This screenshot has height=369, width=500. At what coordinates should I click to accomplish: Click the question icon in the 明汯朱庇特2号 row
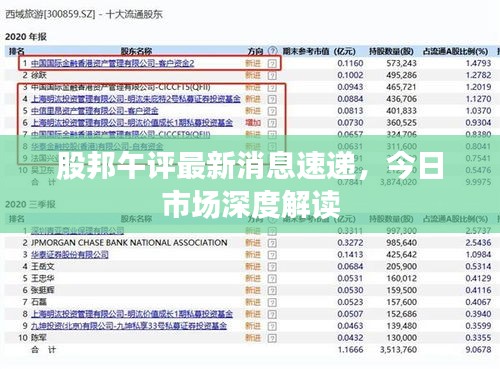(272, 99)
